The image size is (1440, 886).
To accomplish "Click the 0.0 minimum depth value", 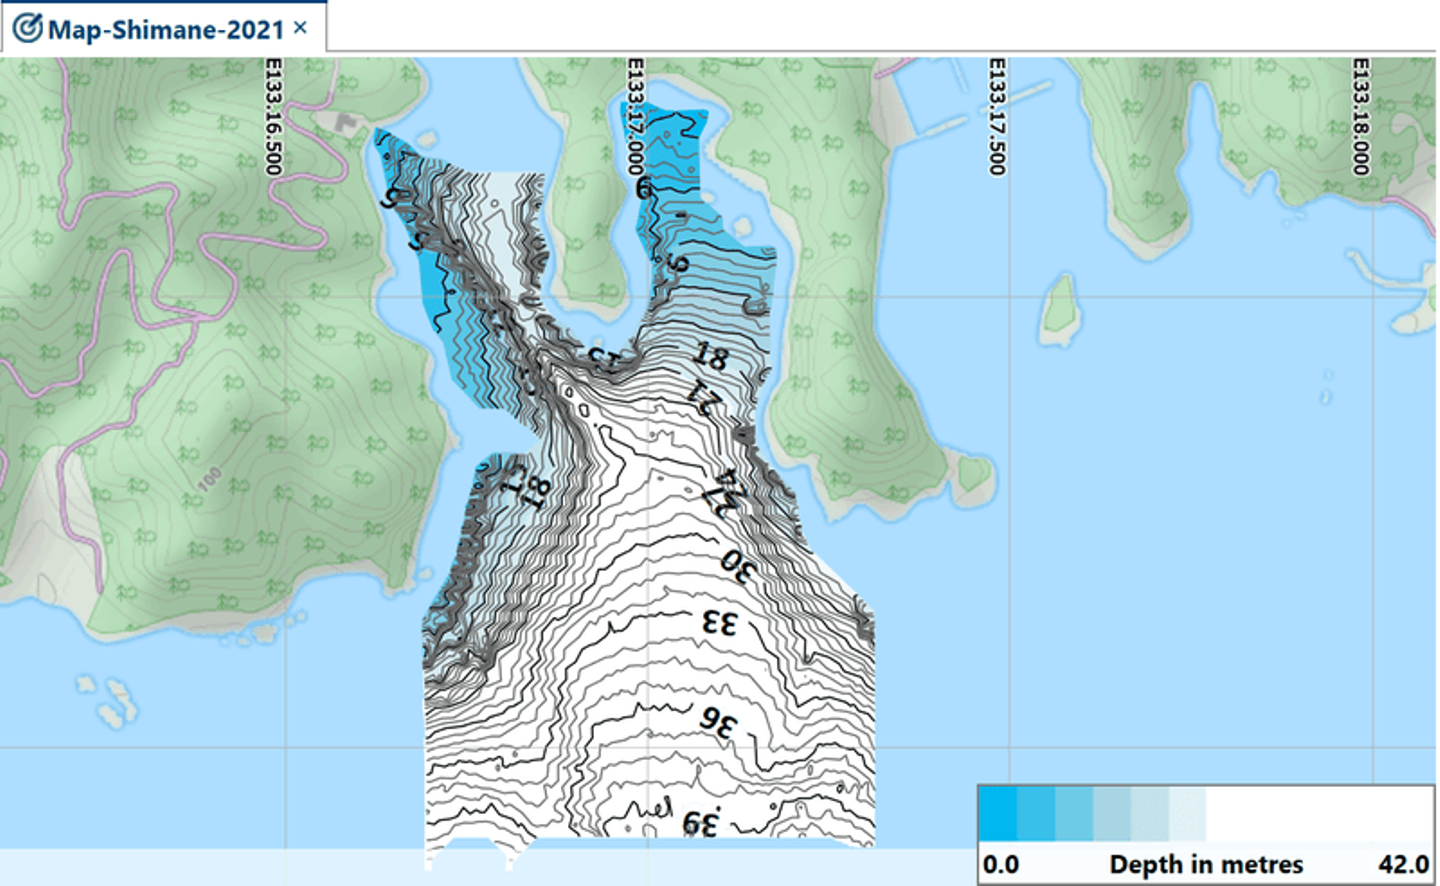I will [x=1001, y=864].
